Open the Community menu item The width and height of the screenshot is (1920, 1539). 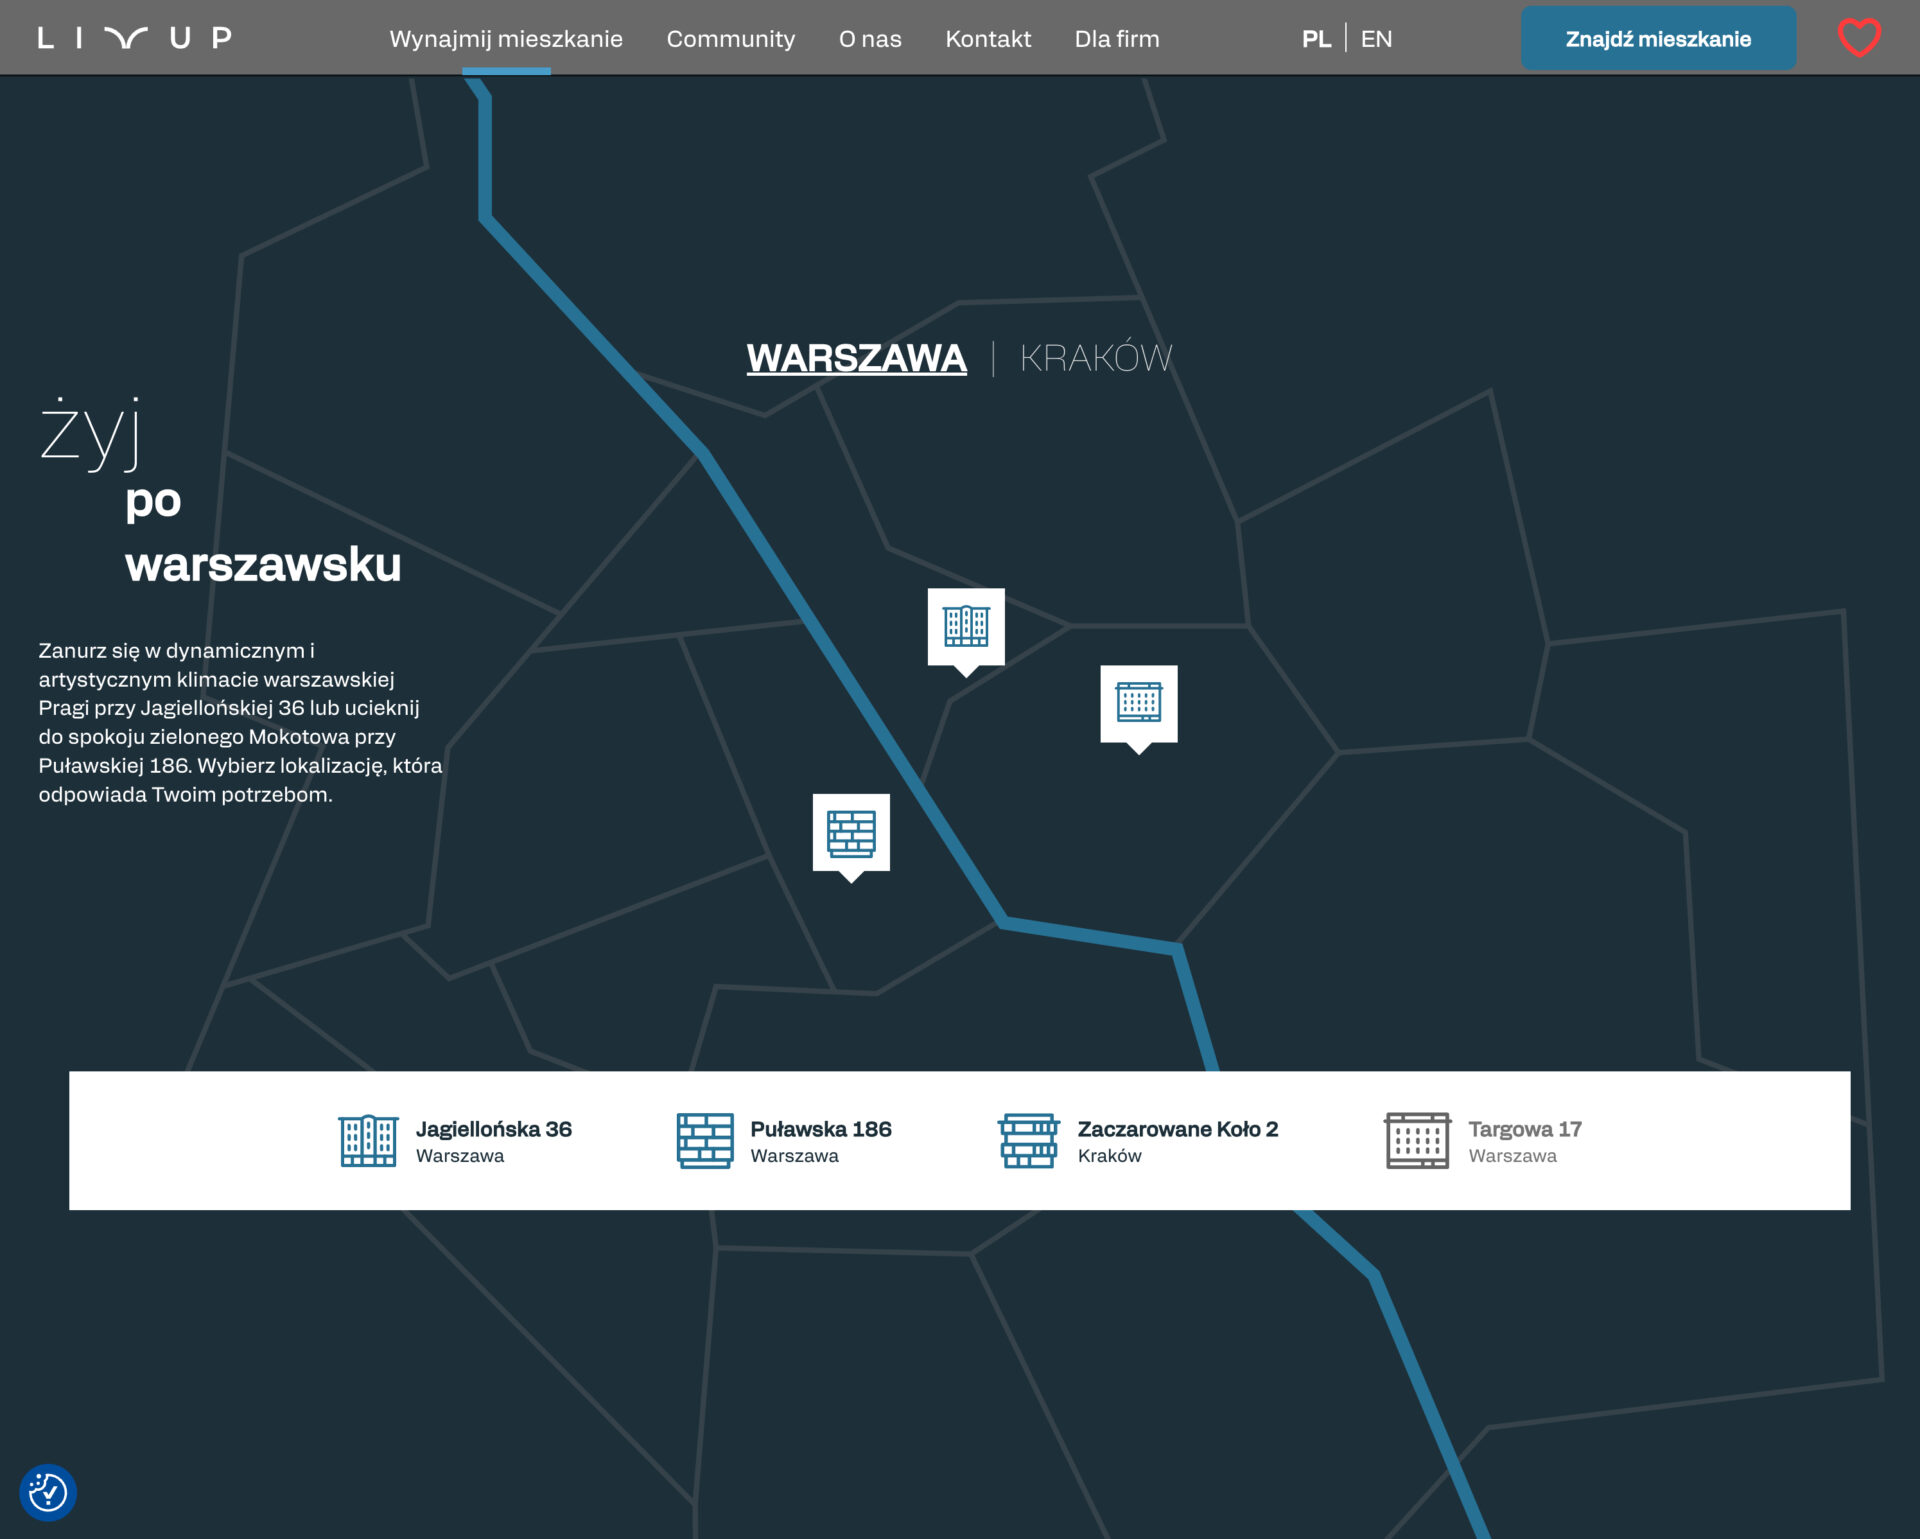(x=731, y=39)
